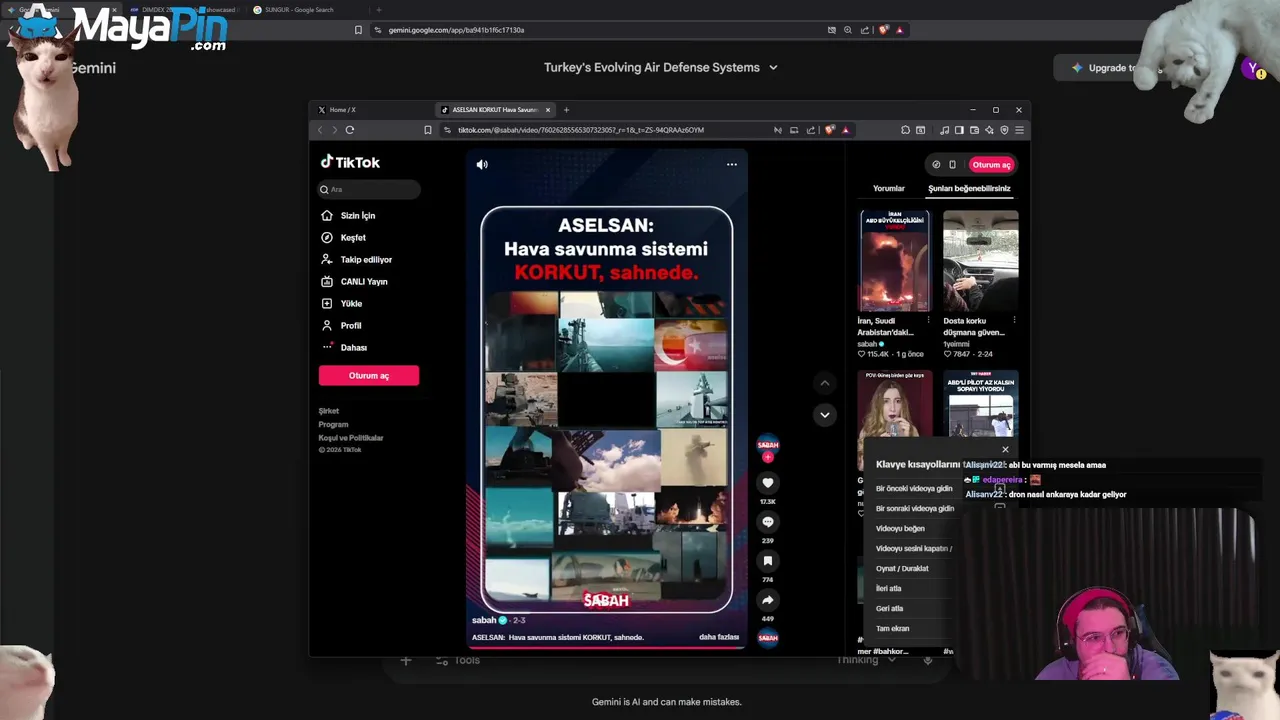Switch to Şunları beğenebilirsiniz tab
The width and height of the screenshot is (1280, 720).
pyautogui.click(x=969, y=188)
